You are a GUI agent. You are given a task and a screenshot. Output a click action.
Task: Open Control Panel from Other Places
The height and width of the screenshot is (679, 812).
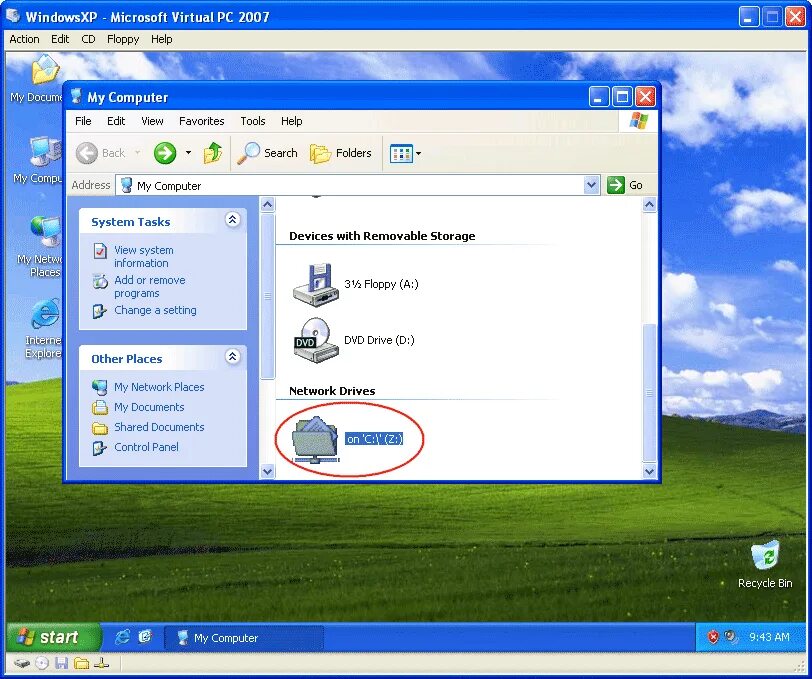146,447
